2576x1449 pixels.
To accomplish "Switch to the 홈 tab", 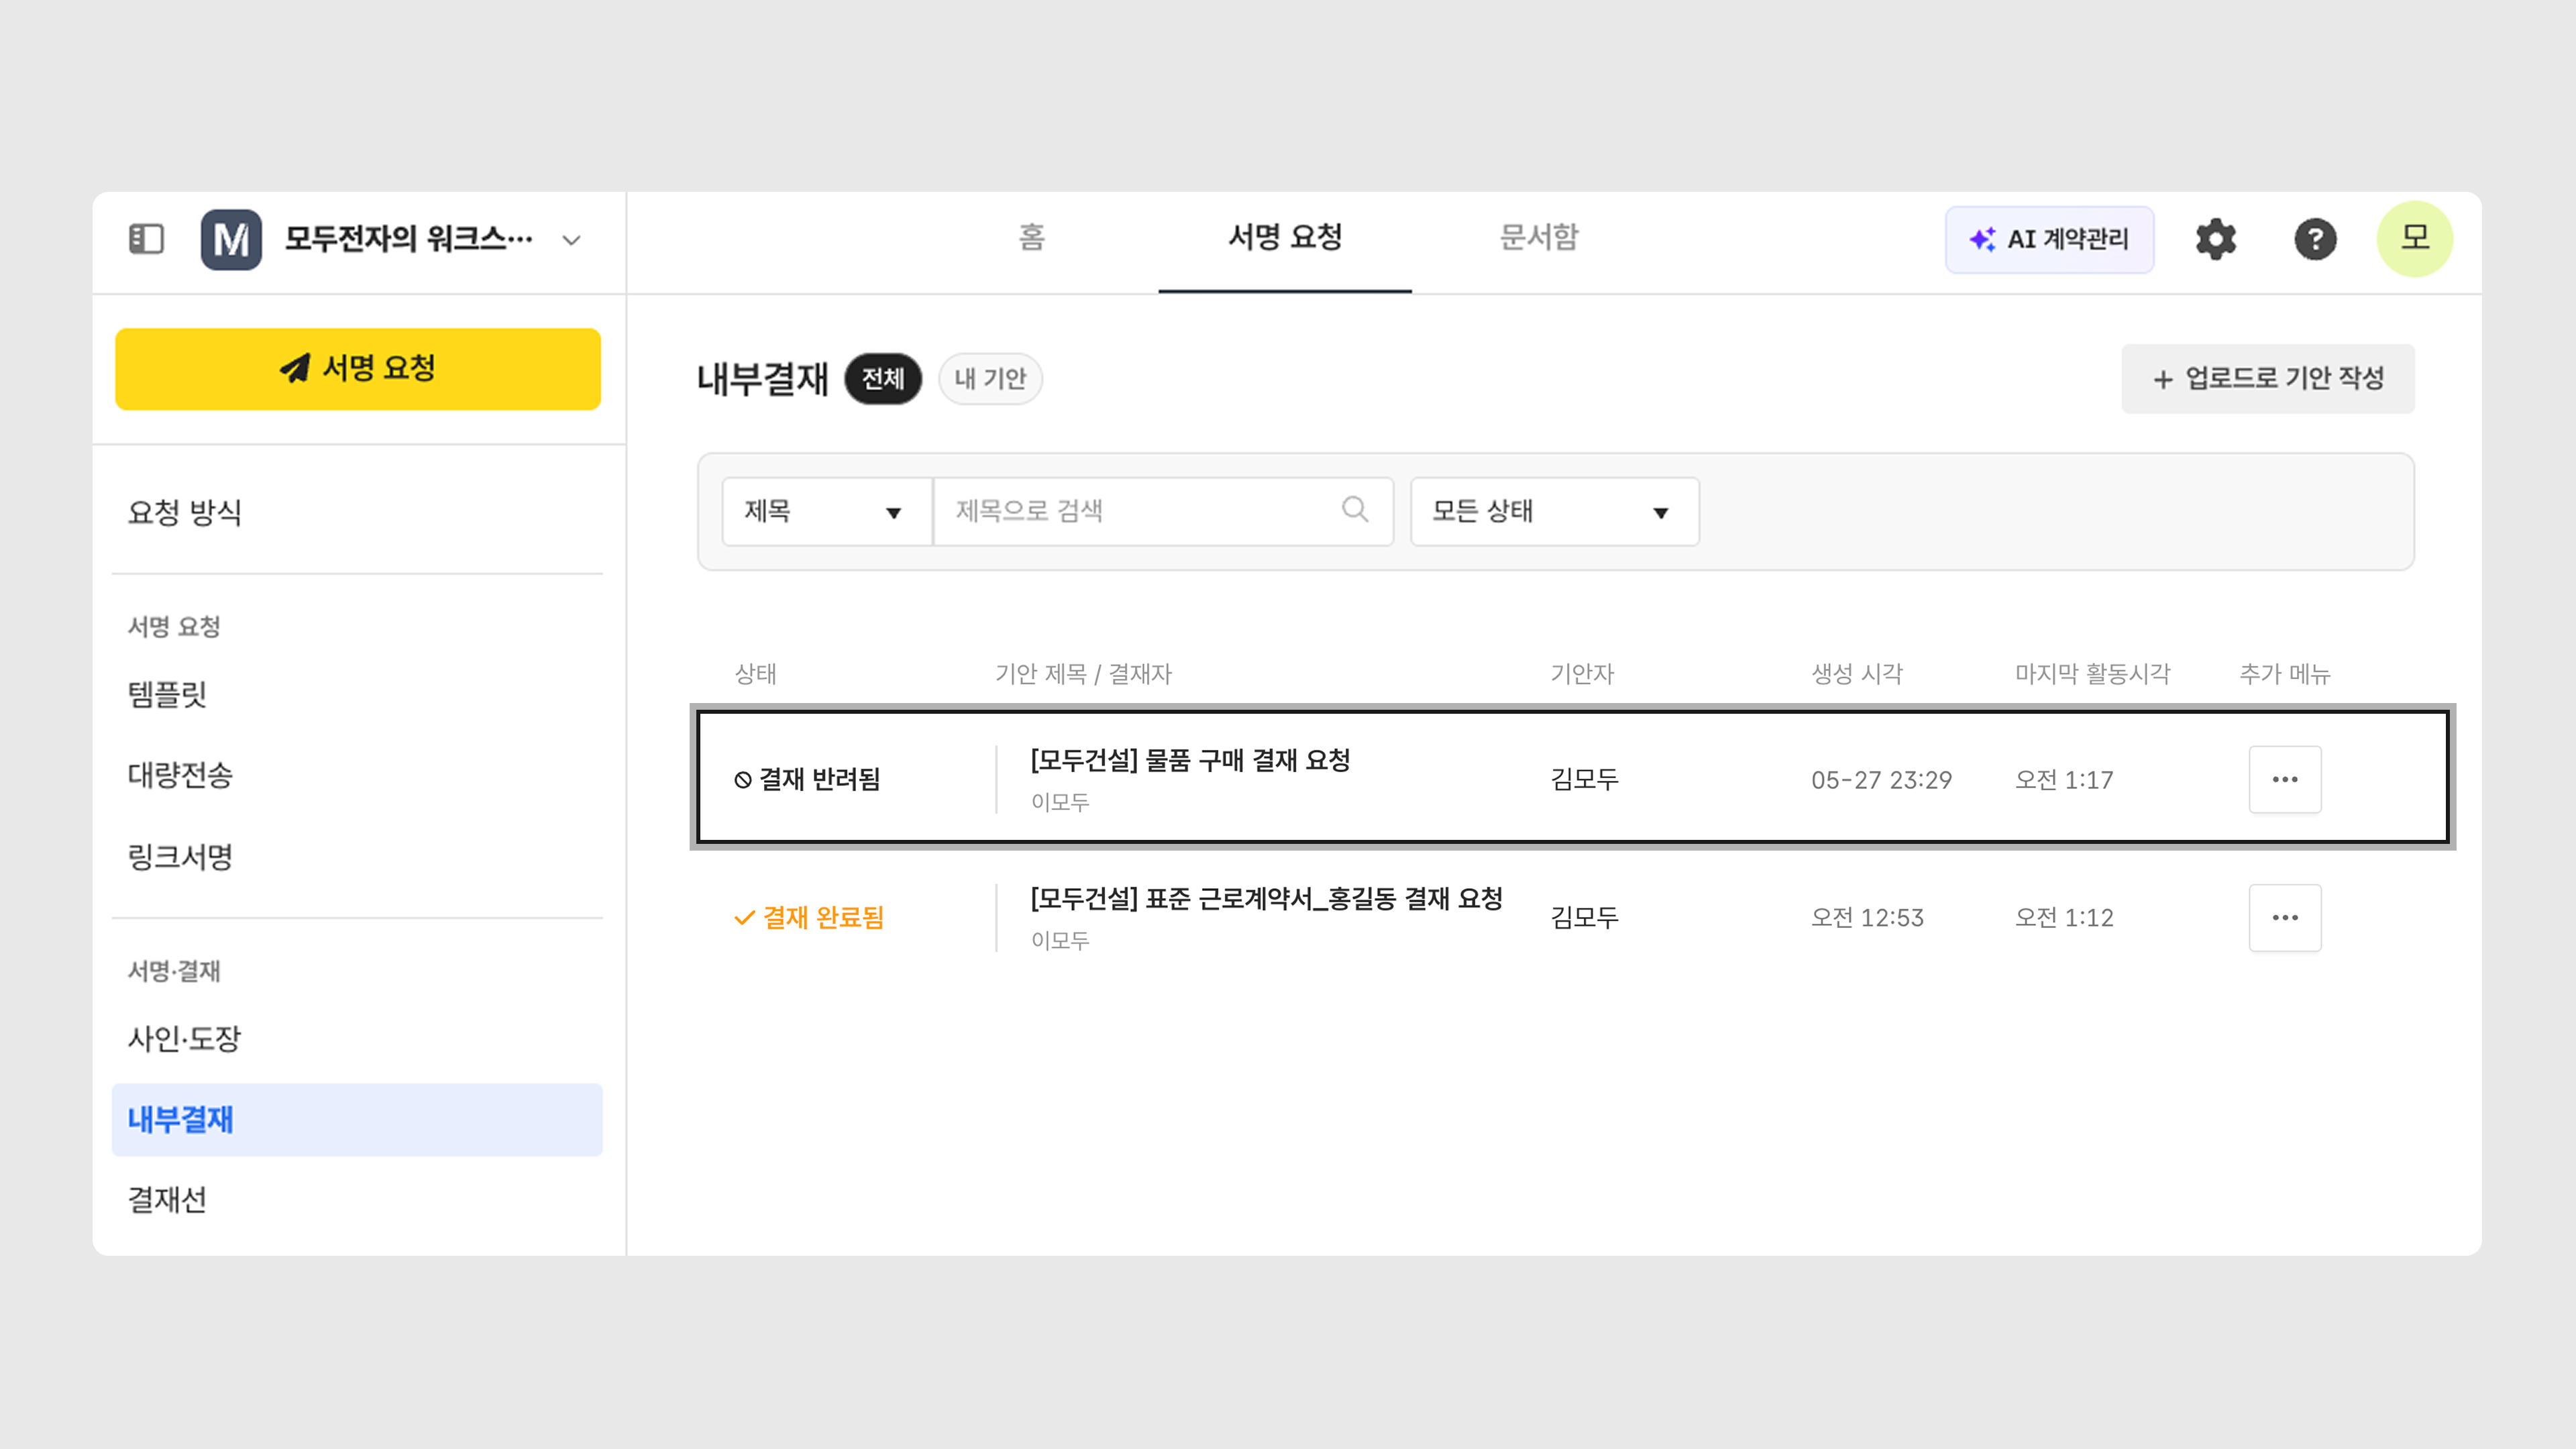I will pyautogui.click(x=1031, y=238).
